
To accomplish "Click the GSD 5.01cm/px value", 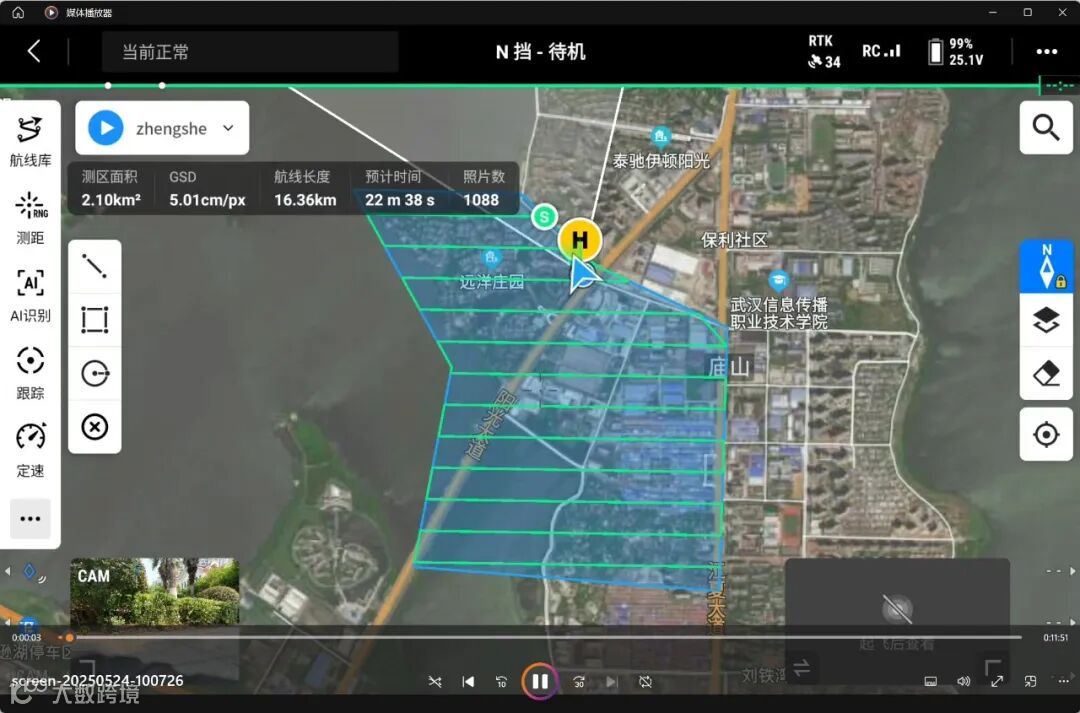I will 207,200.
